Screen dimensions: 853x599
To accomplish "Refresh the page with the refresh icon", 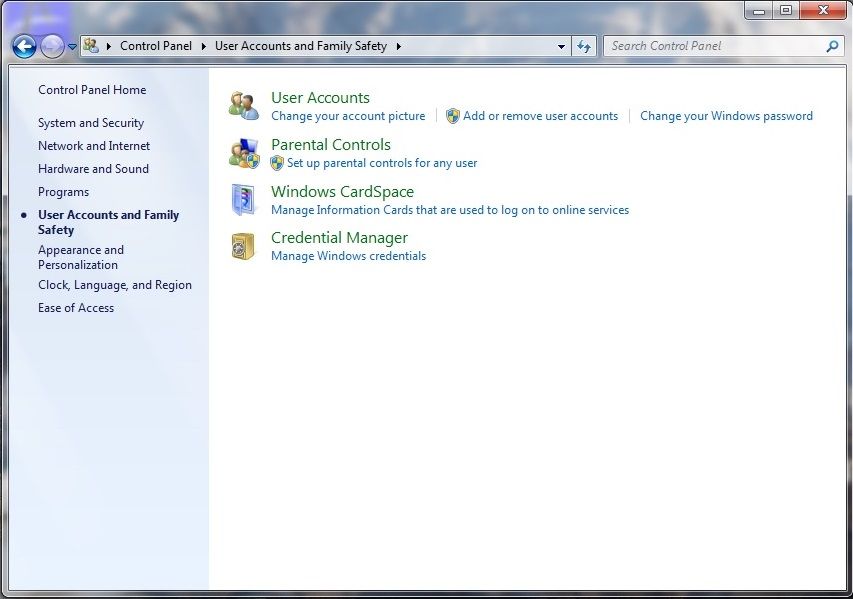I will click(x=583, y=46).
